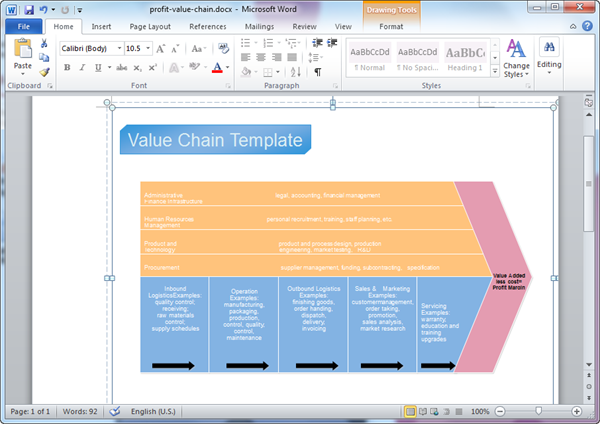Open the Font dialog launcher

pos(228,86)
